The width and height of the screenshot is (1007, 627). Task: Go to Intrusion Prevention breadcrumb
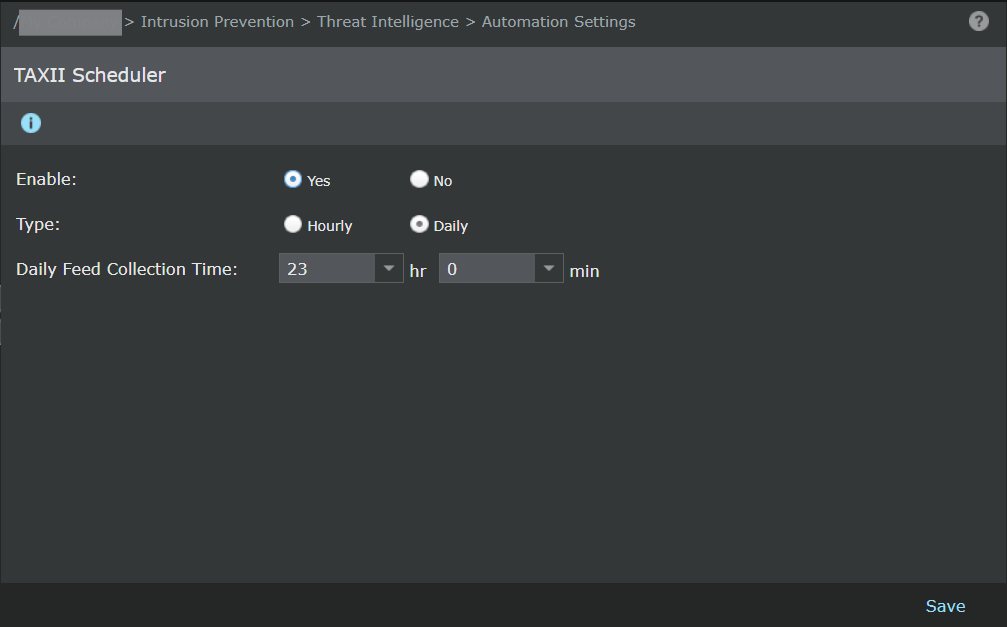coord(217,22)
